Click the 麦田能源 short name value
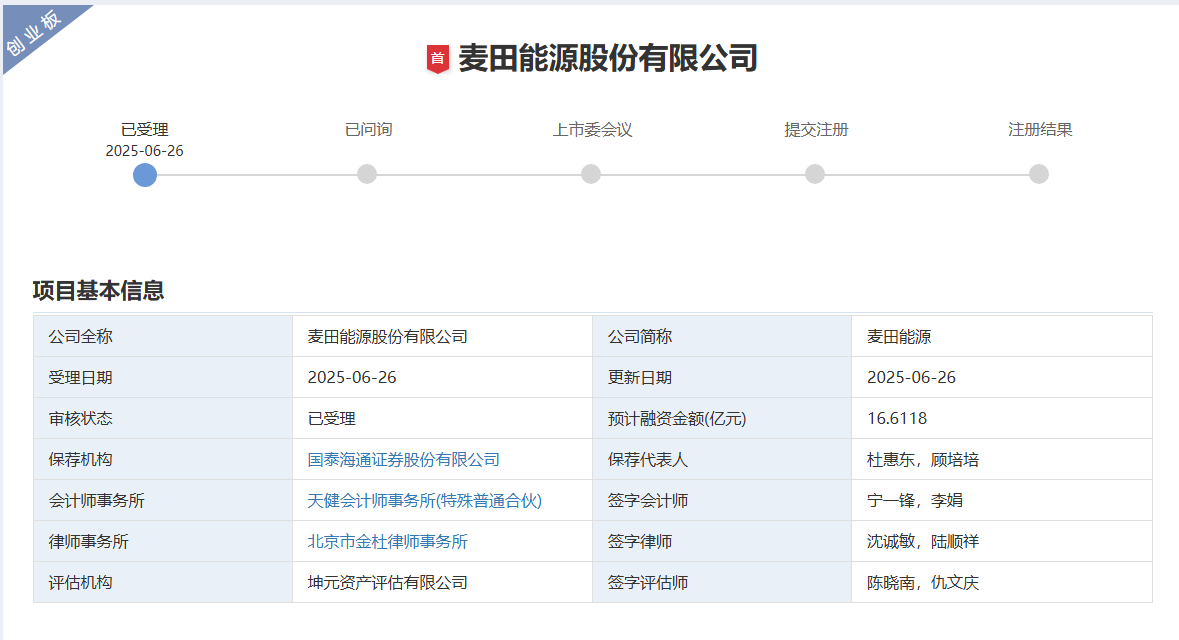This screenshot has width=1179, height=640. pyautogui.click(x=899, y=336)
